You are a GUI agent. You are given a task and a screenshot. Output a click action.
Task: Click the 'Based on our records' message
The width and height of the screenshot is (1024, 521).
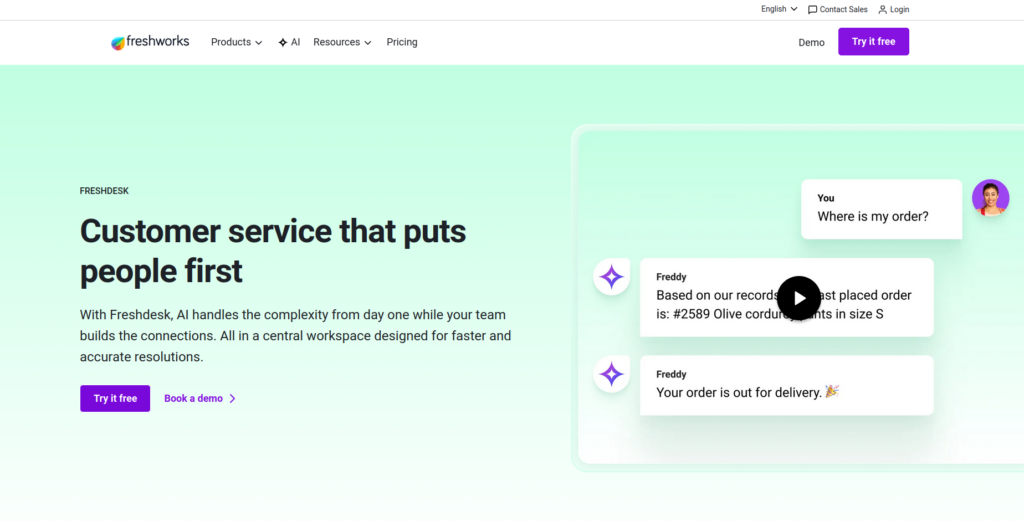point(786,297)
